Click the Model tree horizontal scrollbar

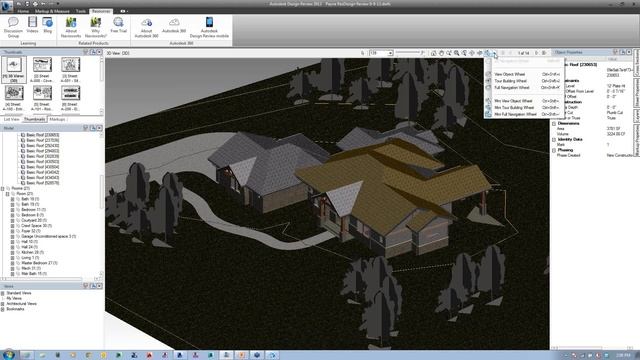pyautogui.click(x=50, y=279)
